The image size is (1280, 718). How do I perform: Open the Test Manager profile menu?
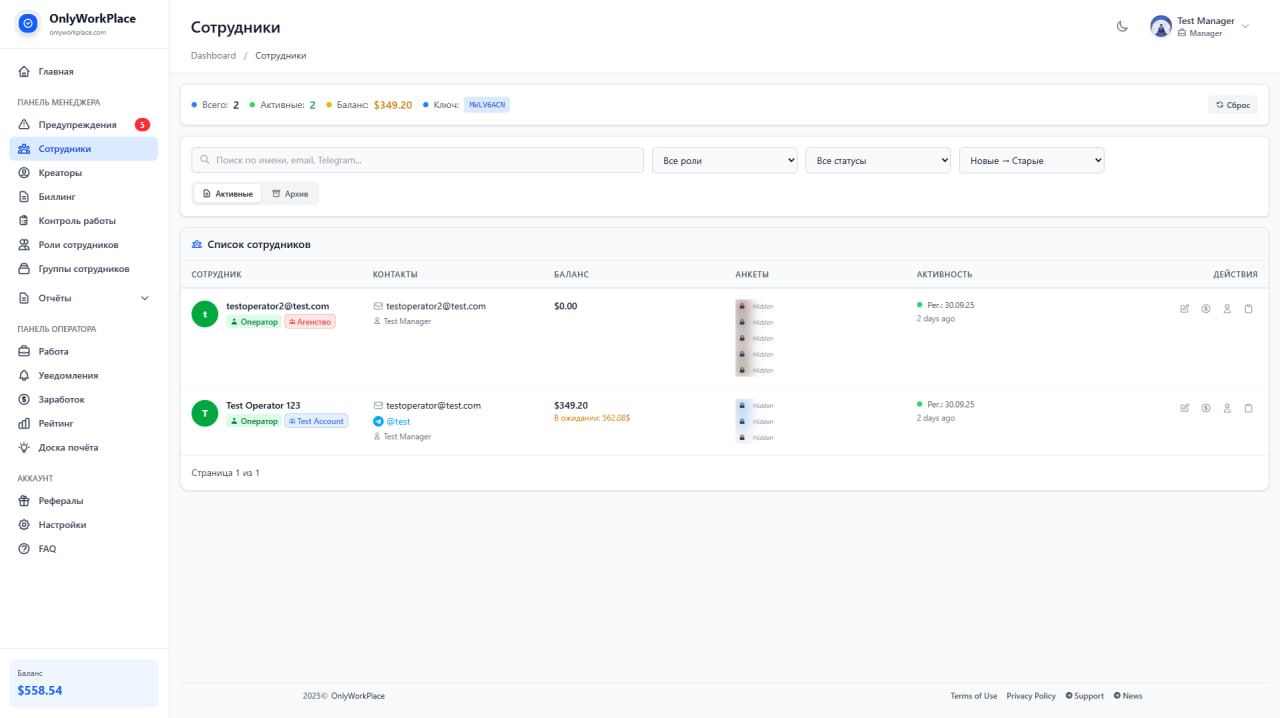[x=1200, y=27]
